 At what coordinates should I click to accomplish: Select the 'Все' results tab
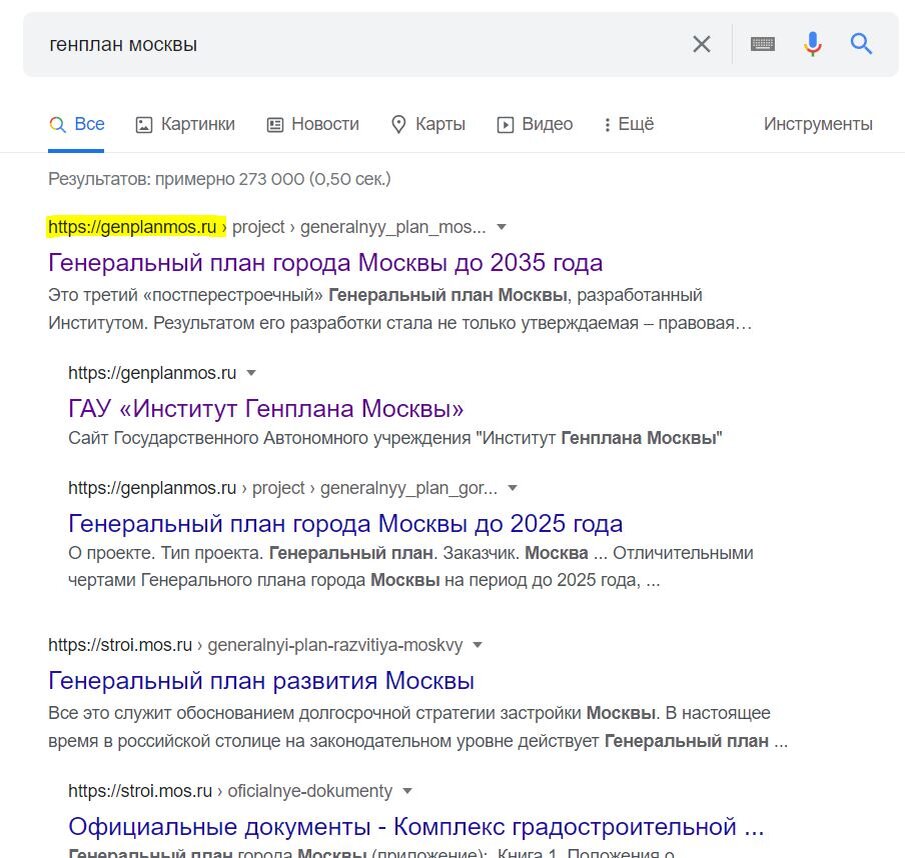click(x=76, y=124)
